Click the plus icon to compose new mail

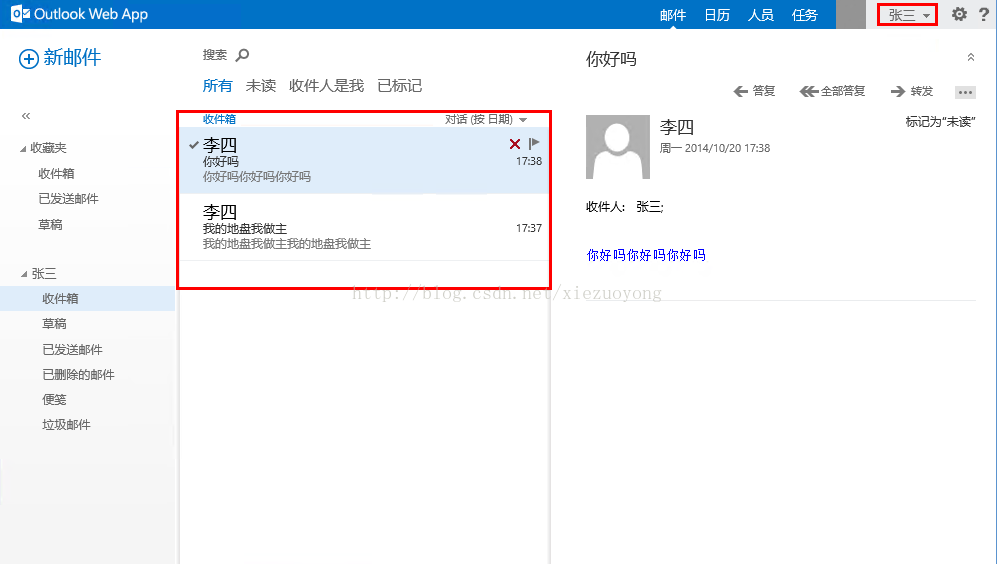(x=29, y=59)
